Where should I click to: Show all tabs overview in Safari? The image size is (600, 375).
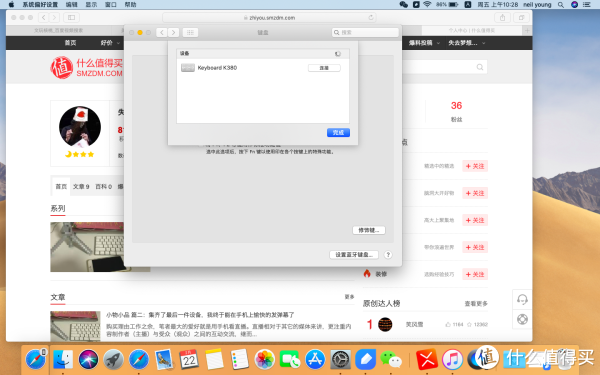point(521,18)
